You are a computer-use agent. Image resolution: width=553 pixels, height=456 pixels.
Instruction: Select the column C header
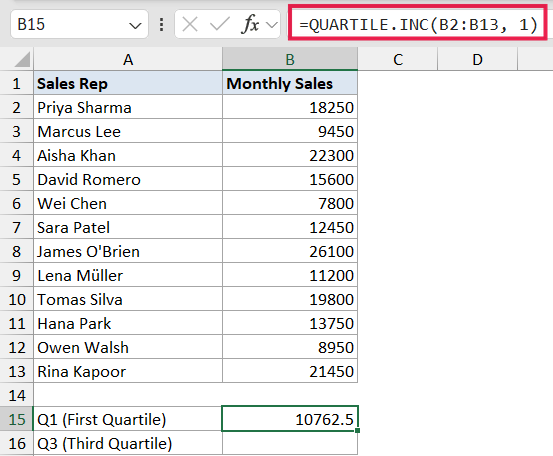397,59
